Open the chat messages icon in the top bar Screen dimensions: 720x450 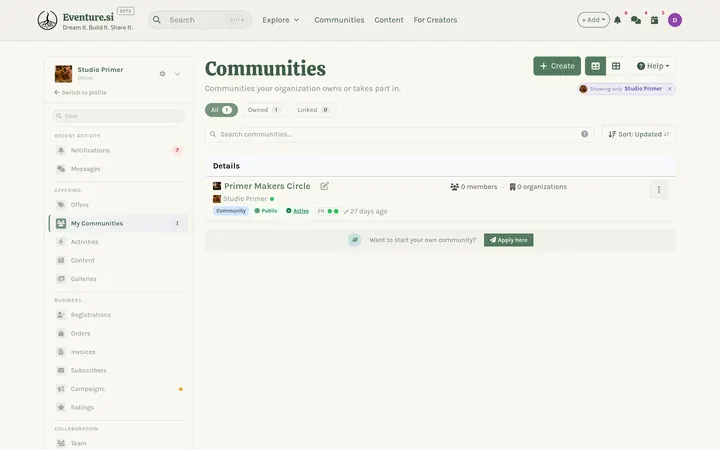tap(636, 20)
